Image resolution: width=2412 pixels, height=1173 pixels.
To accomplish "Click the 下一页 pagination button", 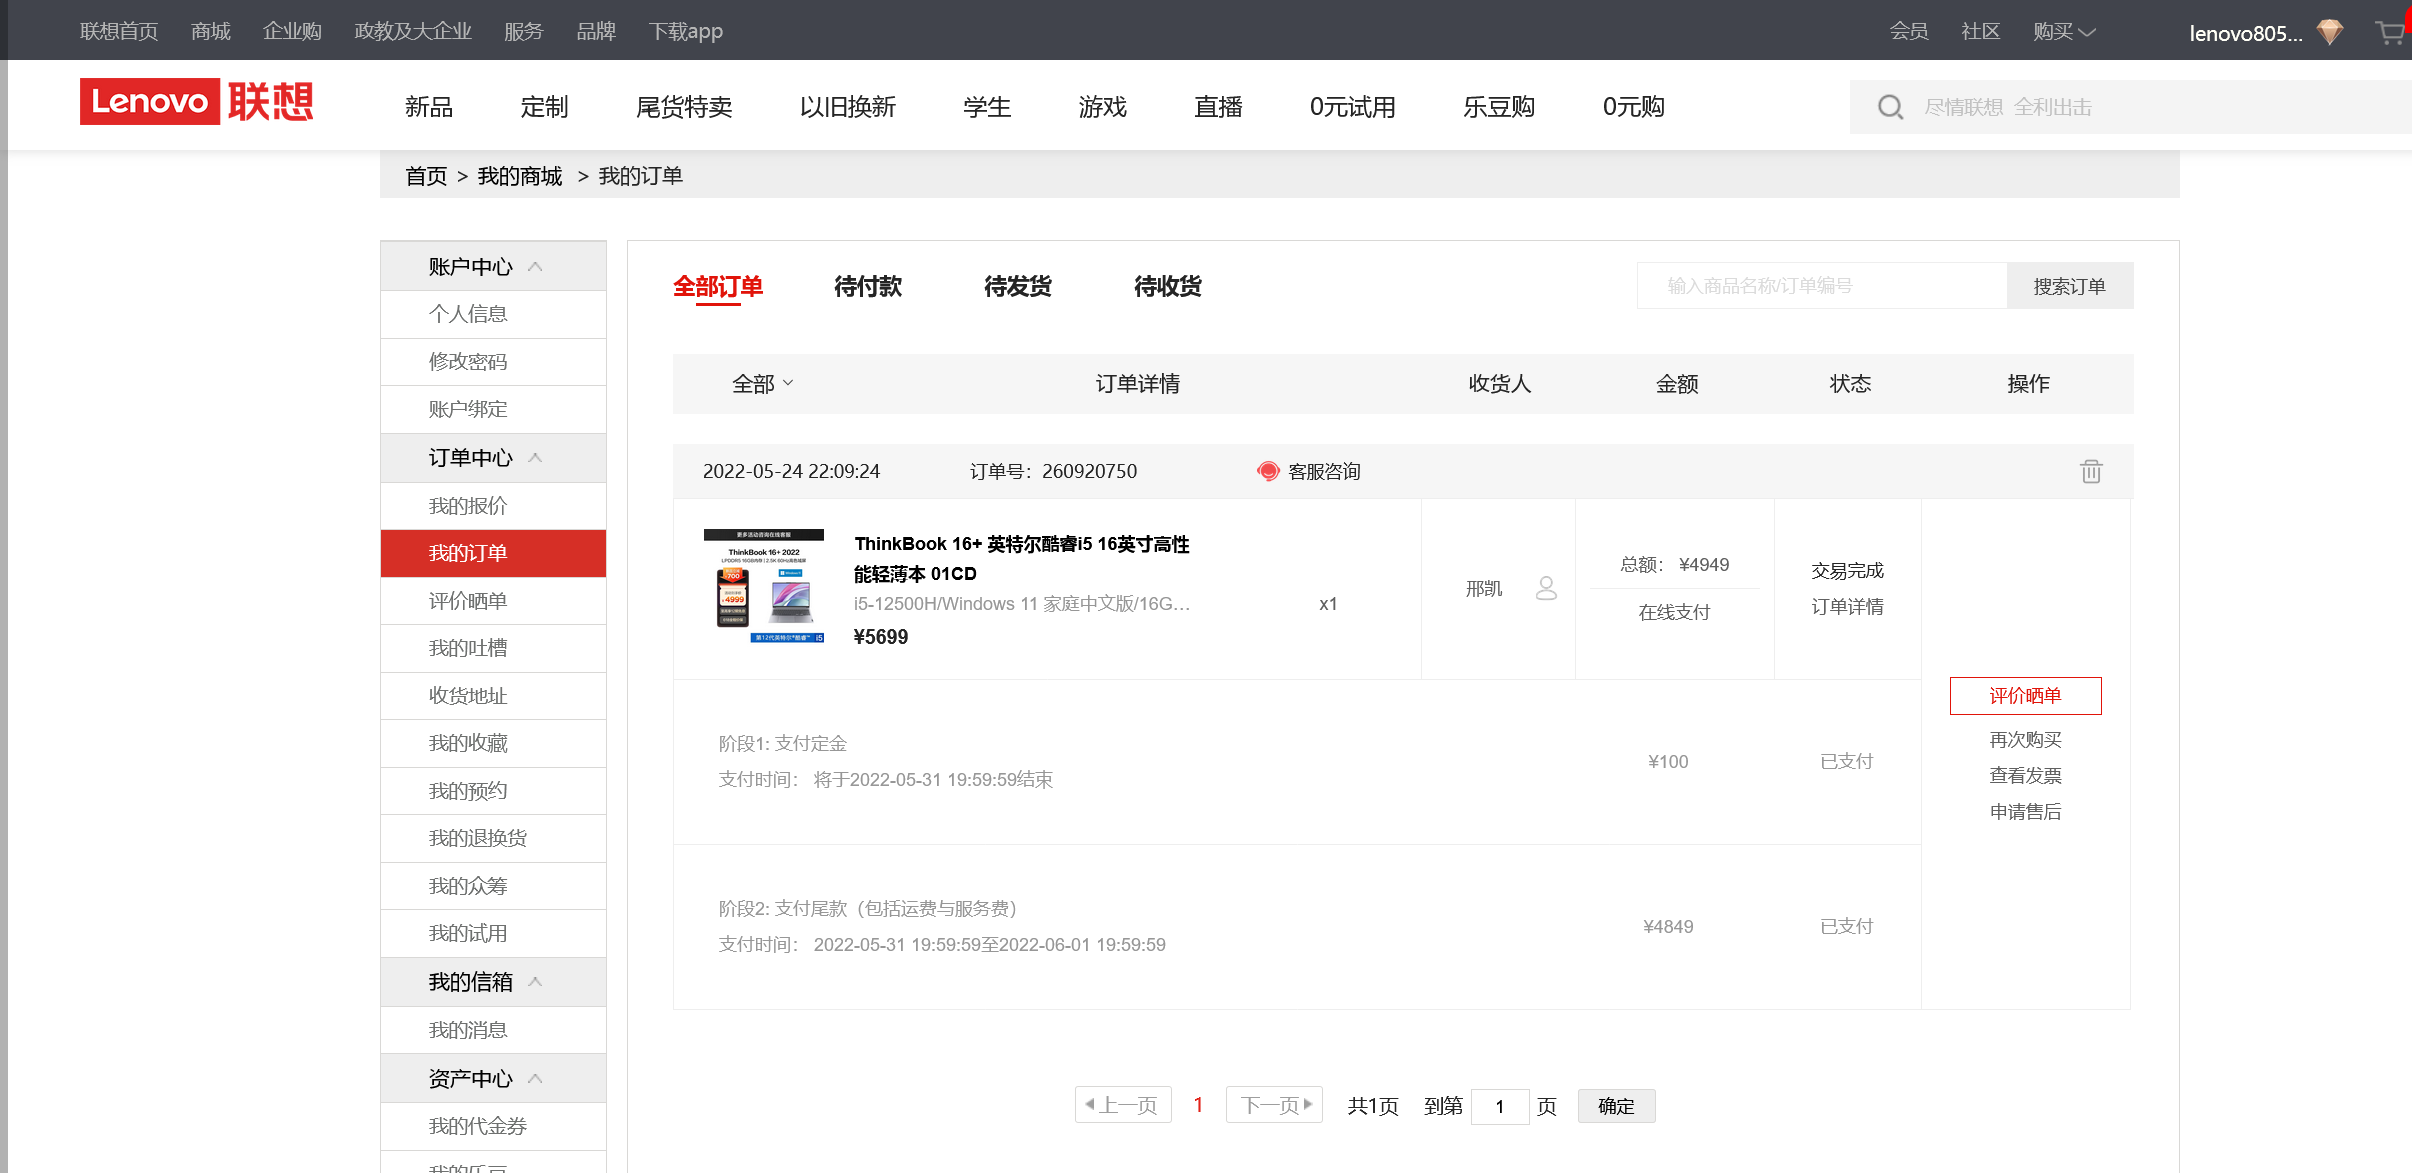I will tap(1275, 1105).
